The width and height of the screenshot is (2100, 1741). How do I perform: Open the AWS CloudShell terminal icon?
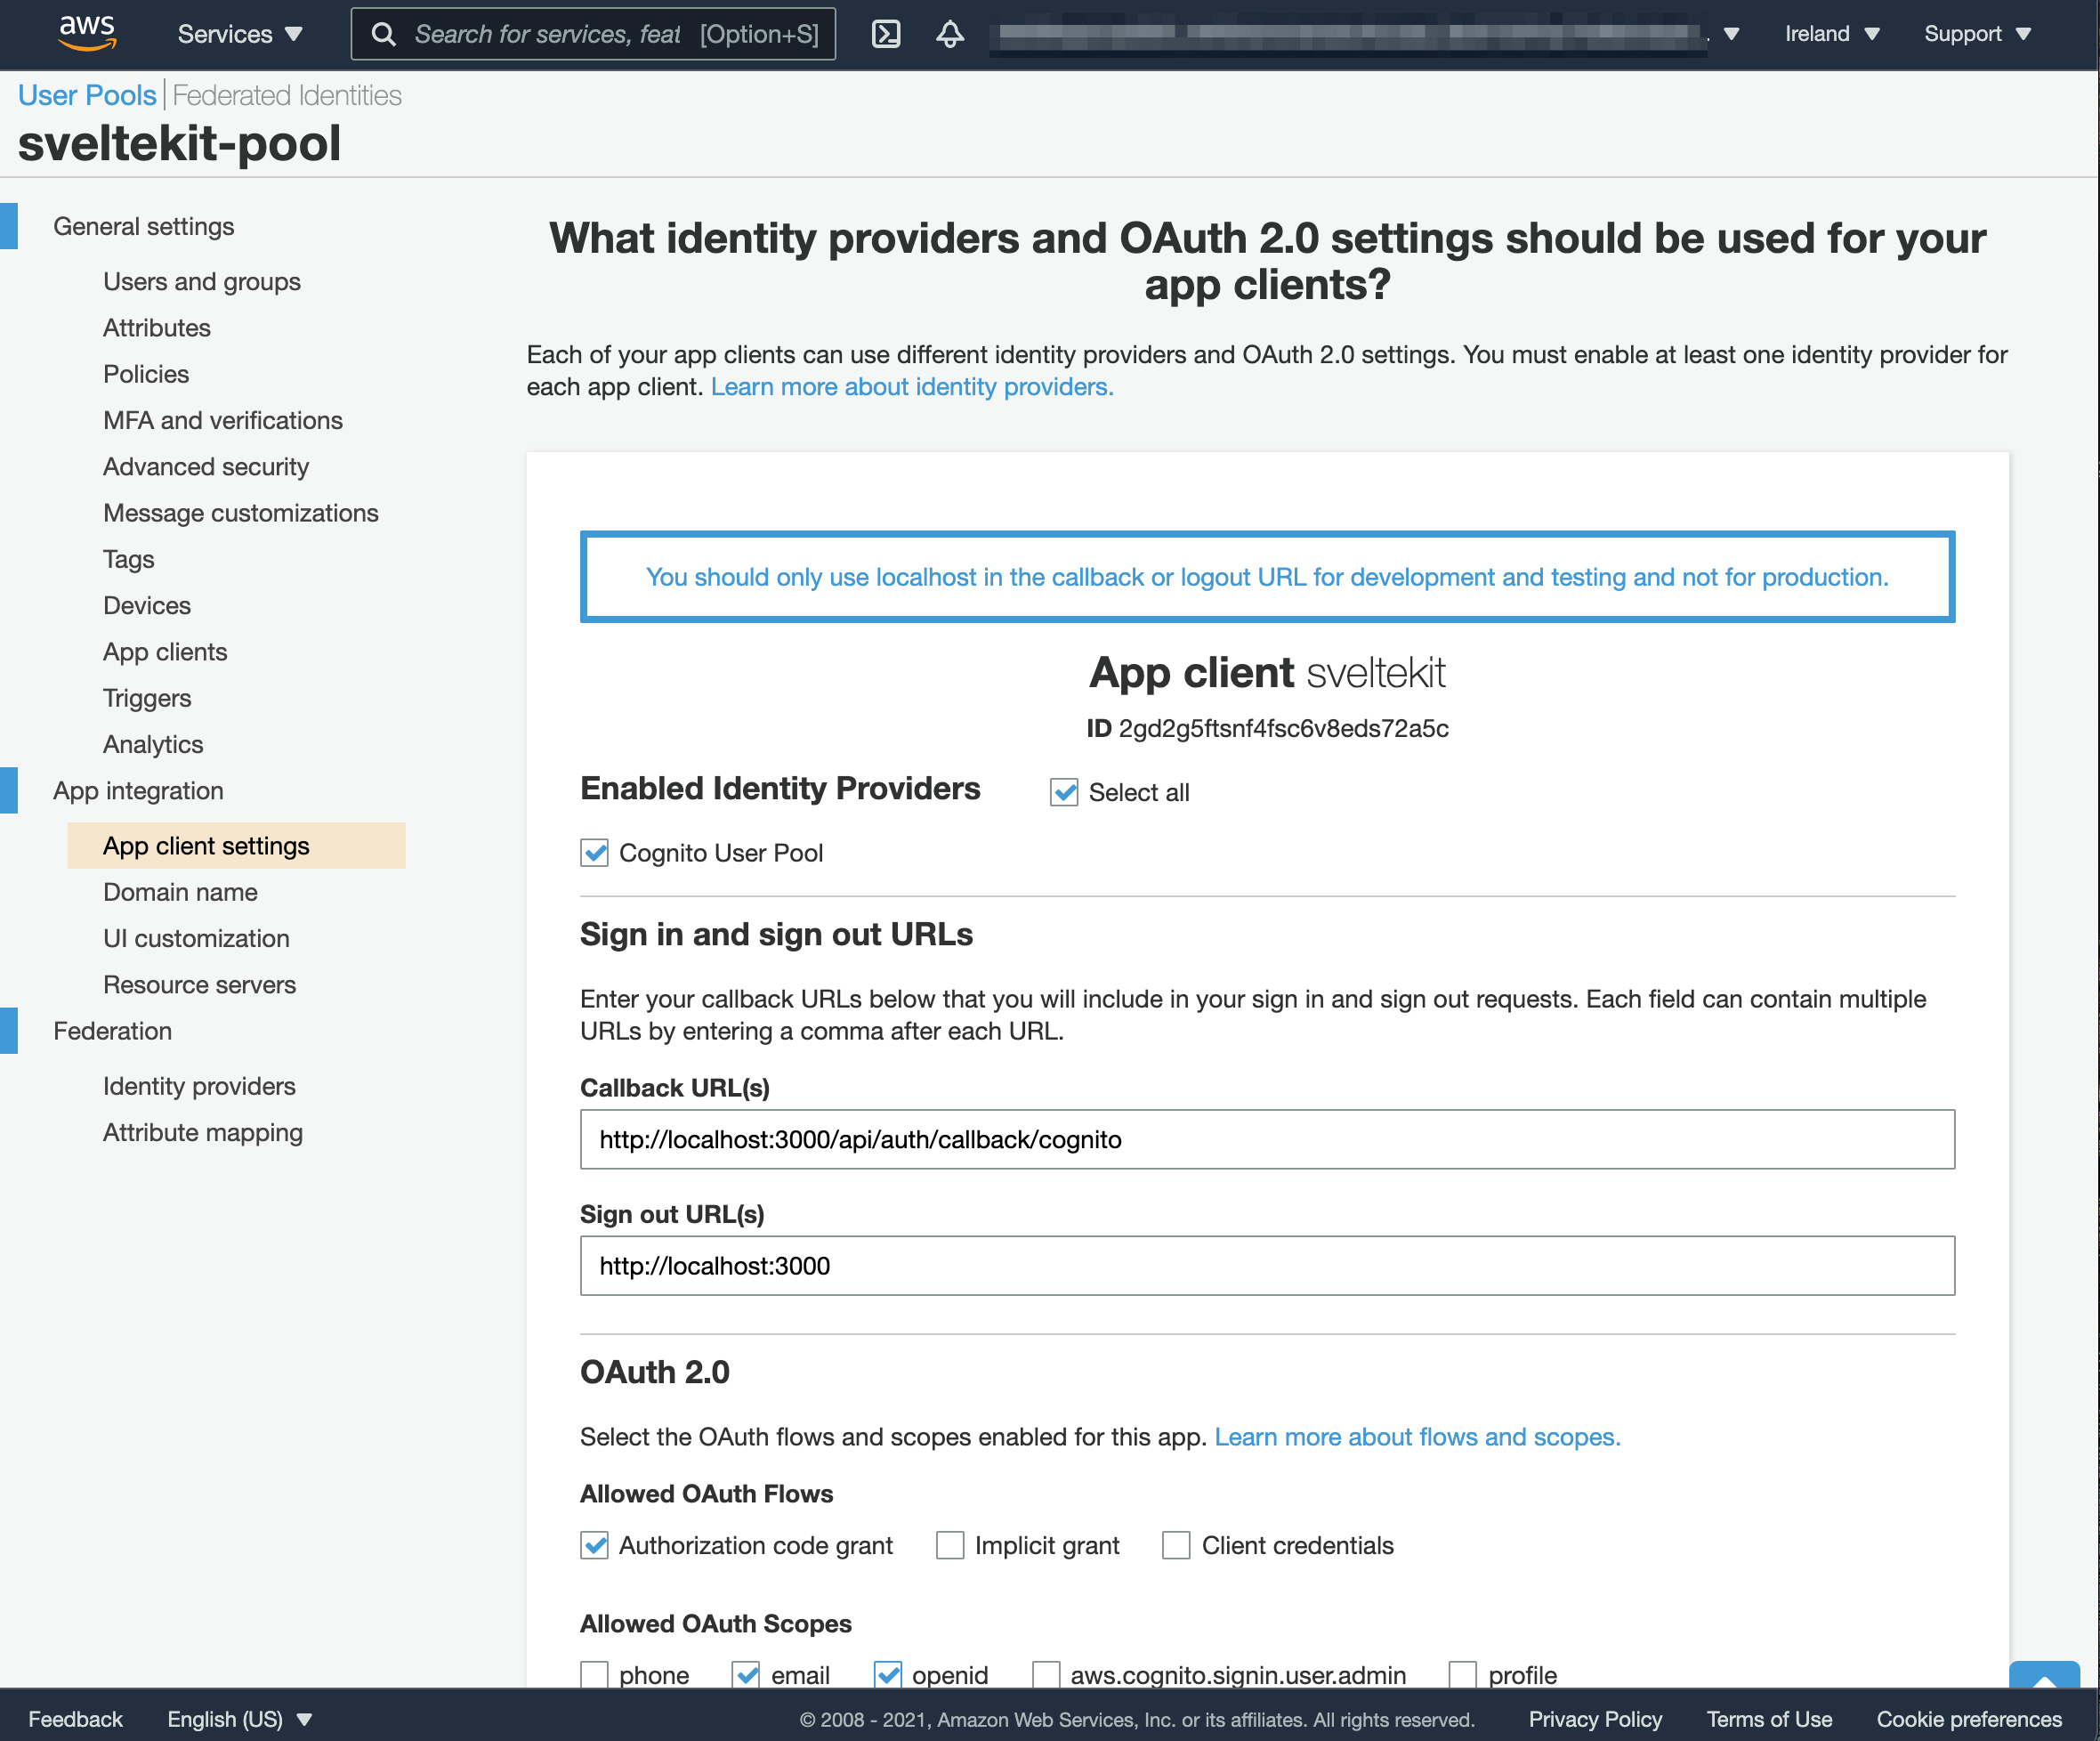tap(886, 33)
